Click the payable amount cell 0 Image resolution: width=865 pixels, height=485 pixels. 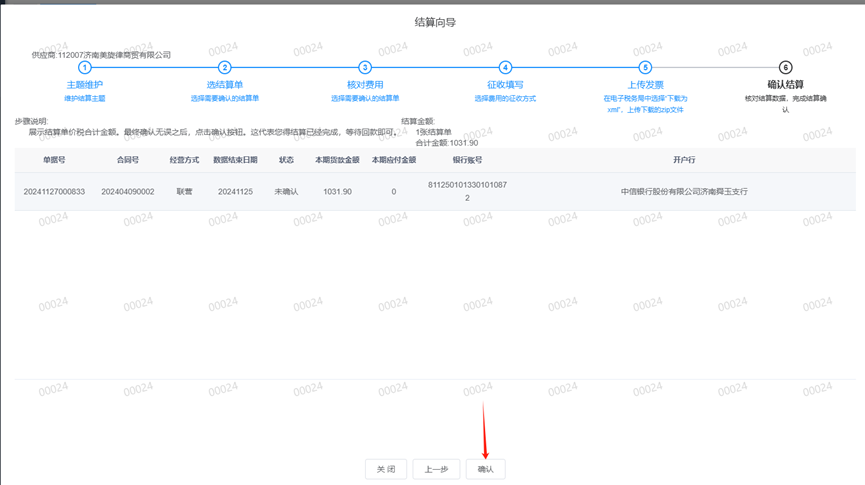pos(394,191)
